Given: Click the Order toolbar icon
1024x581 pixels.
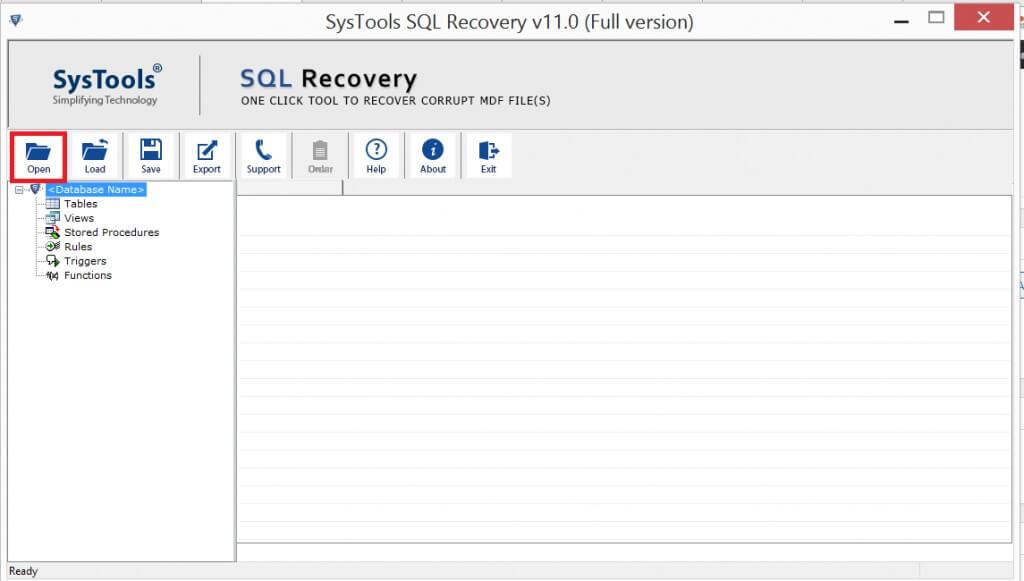Looking at the screenshot, I should [x=320, y=153].
